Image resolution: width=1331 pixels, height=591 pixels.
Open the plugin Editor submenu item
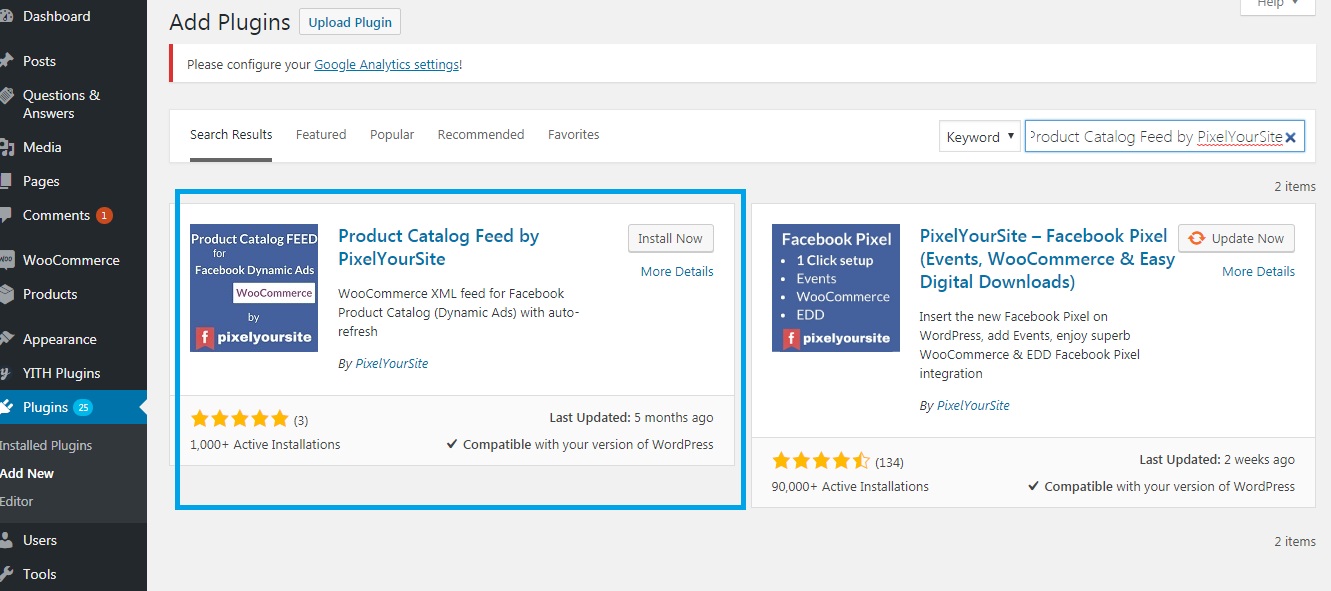tap(17, 502)
